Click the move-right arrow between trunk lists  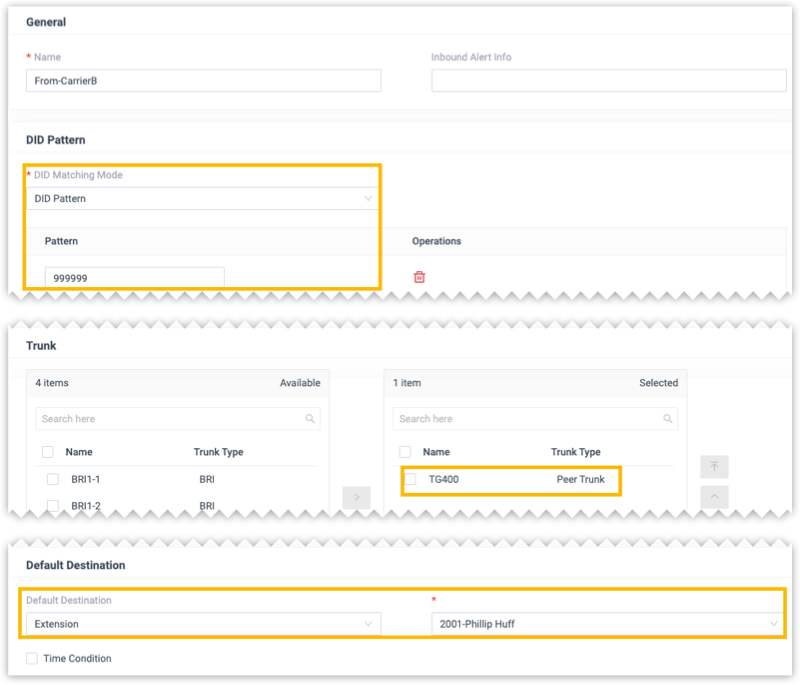pyautogui.click(x=357, y=496)
